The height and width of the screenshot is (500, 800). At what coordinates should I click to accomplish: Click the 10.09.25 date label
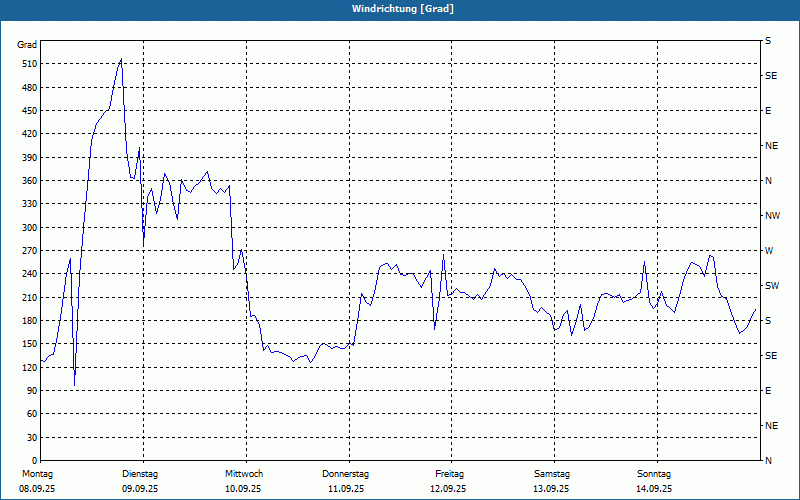pos(243,489)
